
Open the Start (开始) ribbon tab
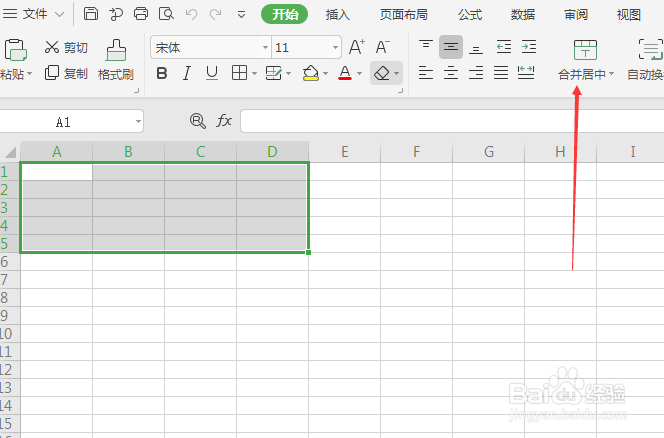point(285,14)
